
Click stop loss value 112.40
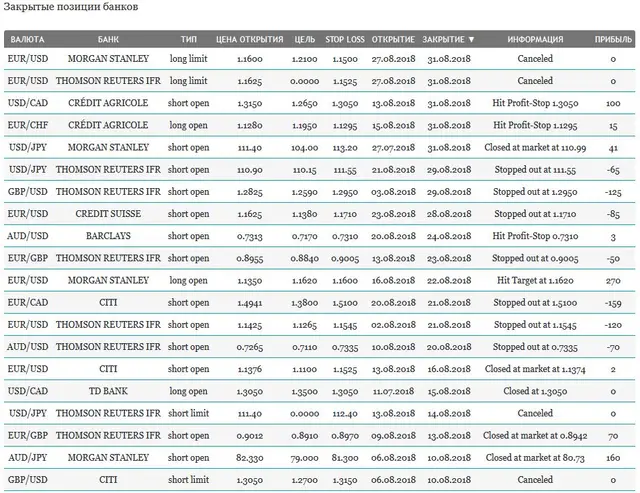tap(345, 413)
